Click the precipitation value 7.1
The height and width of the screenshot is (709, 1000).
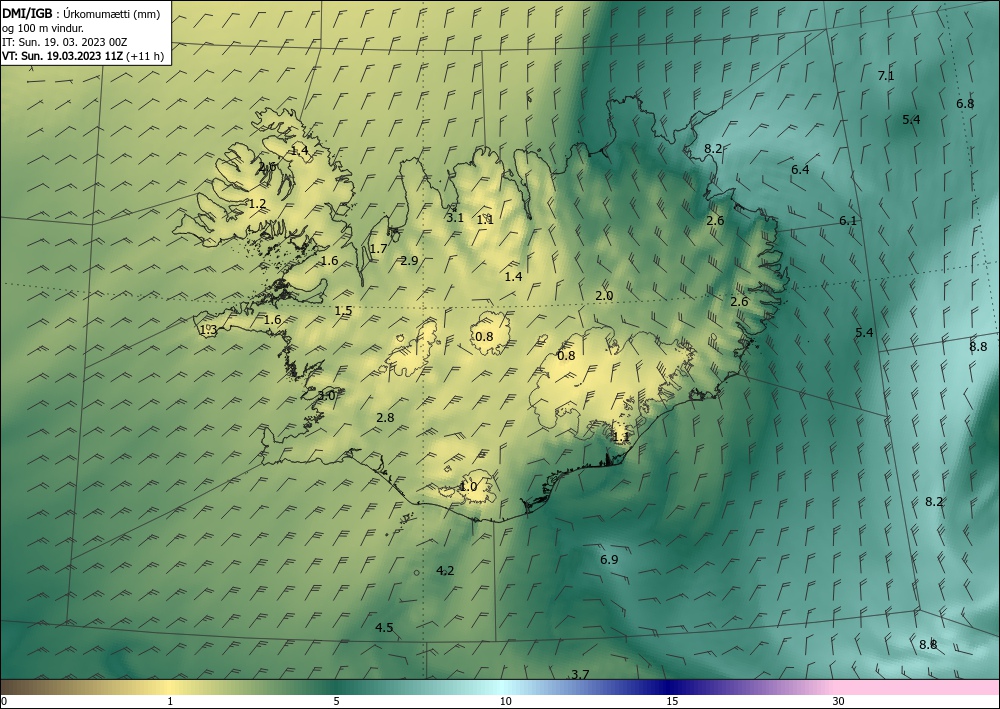pos(886,76)
